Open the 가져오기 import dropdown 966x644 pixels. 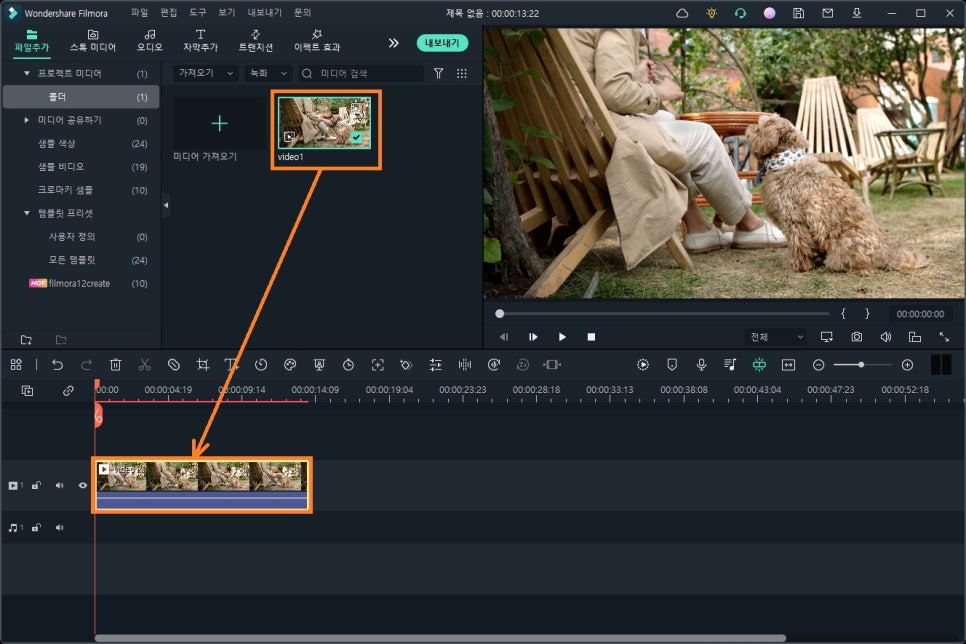point(205,73)
